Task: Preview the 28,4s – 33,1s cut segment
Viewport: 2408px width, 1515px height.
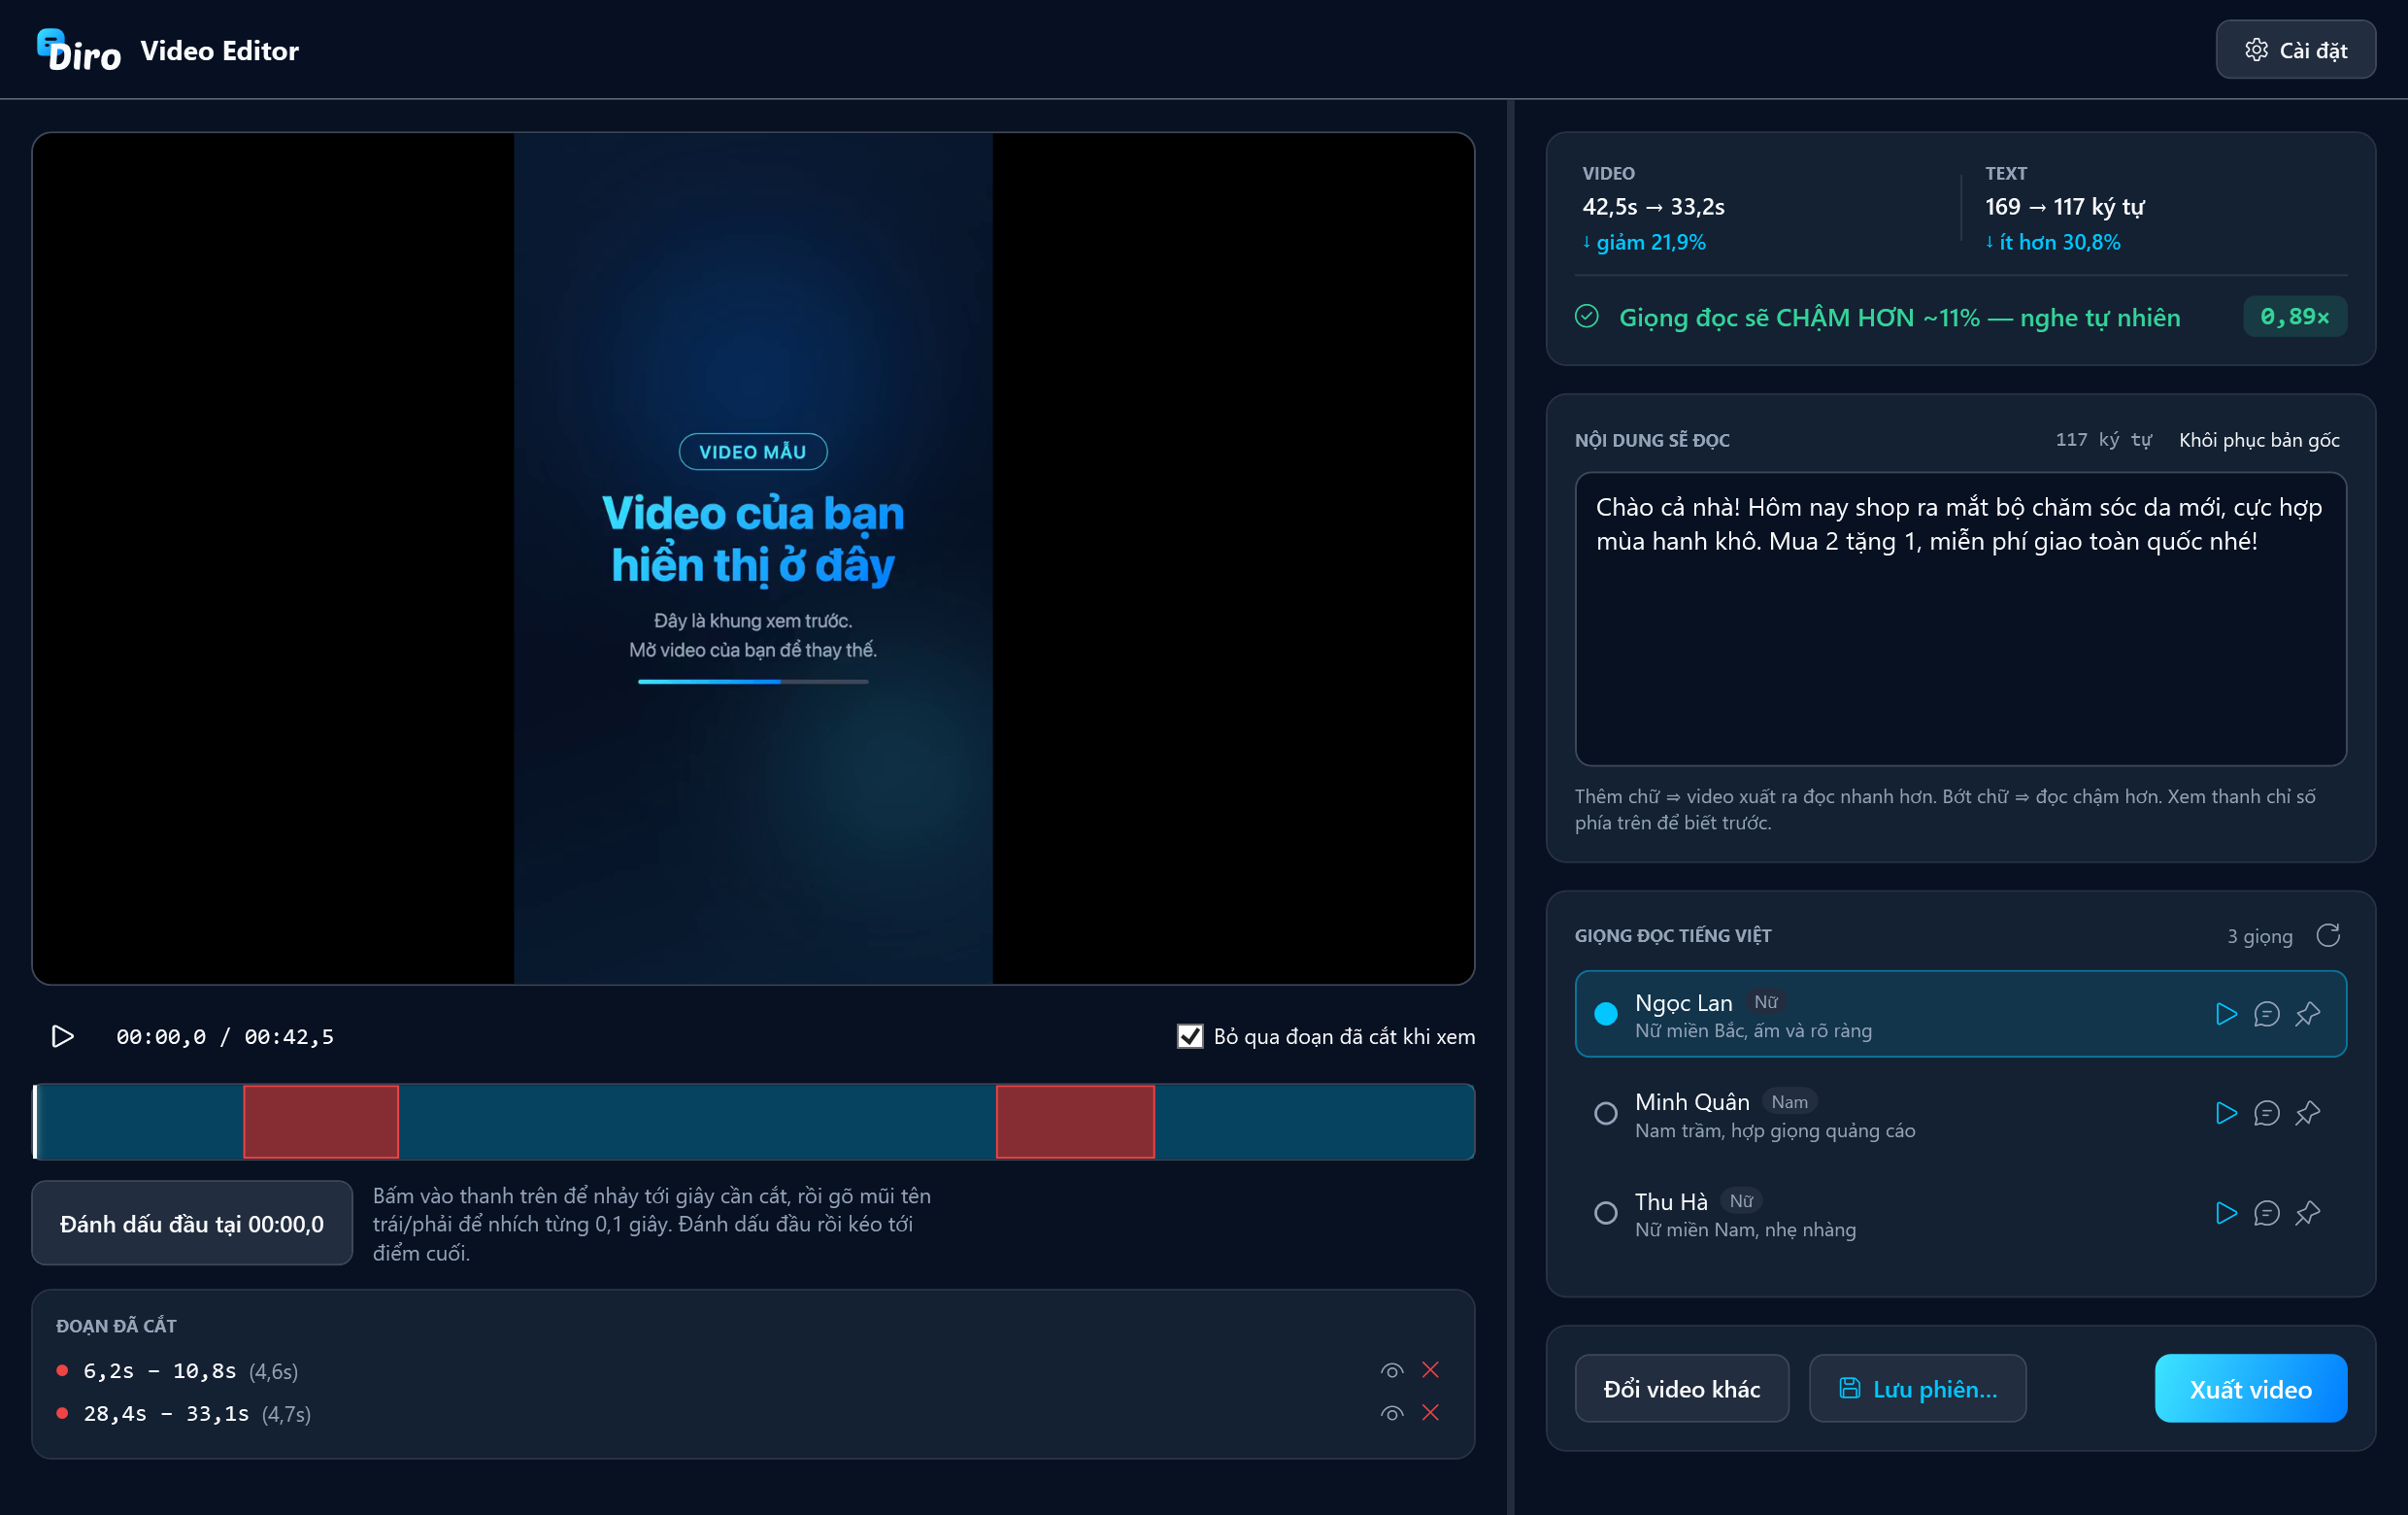Action: pyautogui.click(x=1391, y=1413)
